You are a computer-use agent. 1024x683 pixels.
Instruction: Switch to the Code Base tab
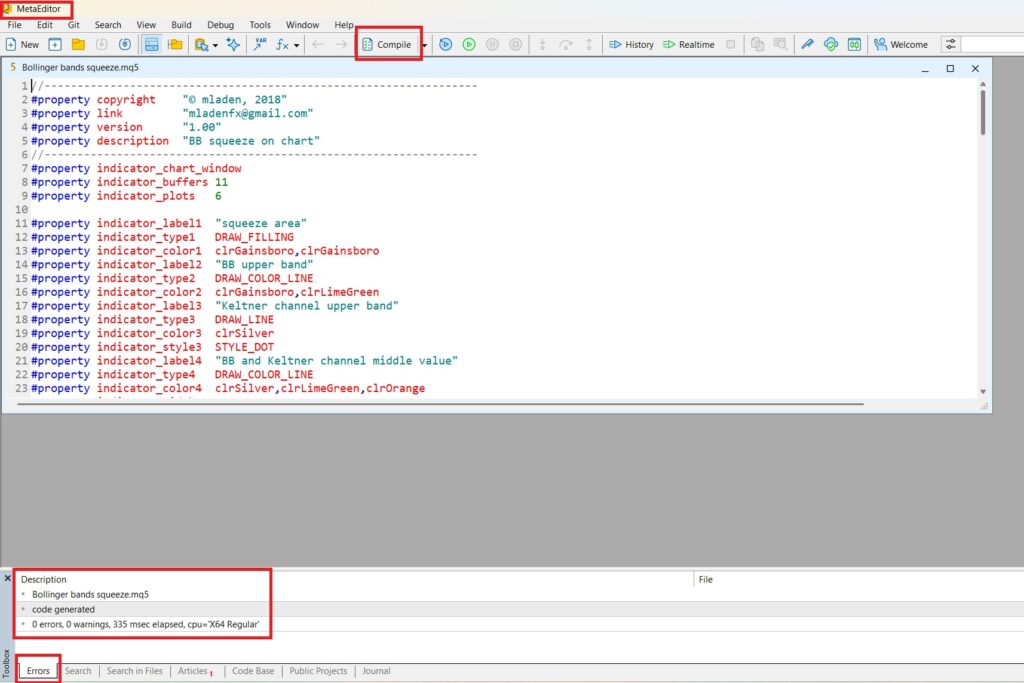pos(253,671)
